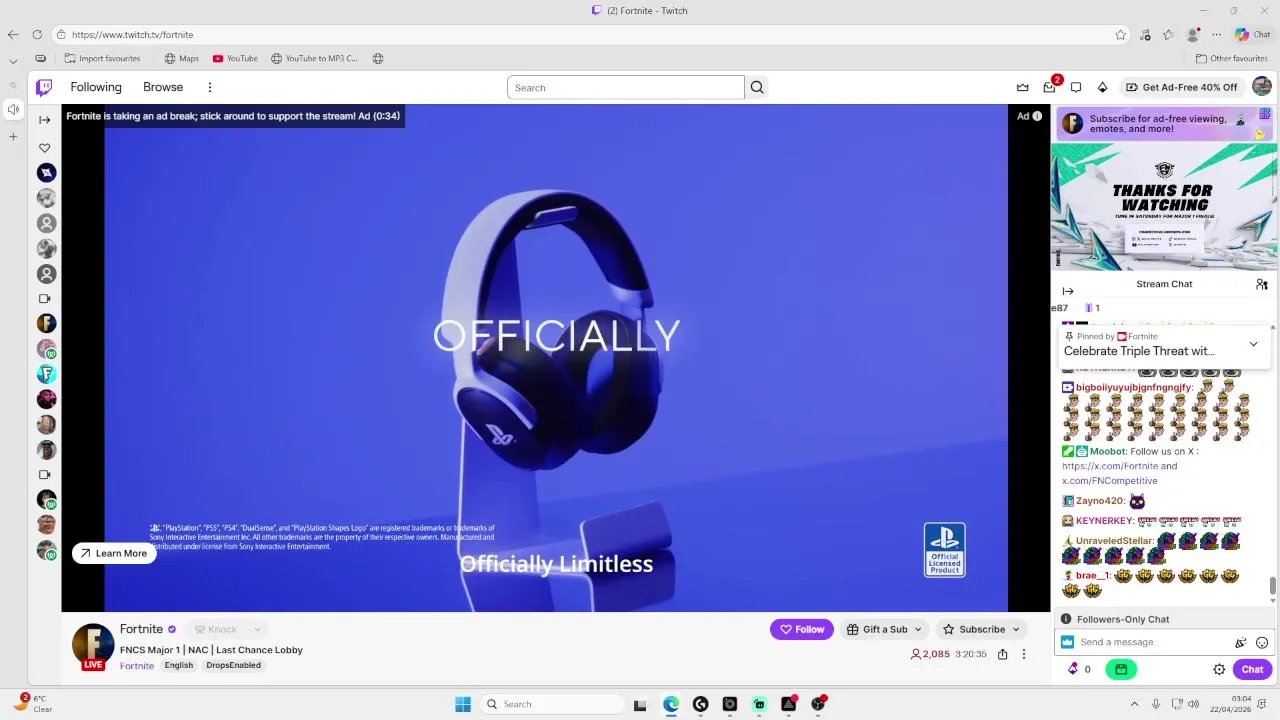Open chat settings gear
The width and height of the screenshot is (1280, 720).
click(x=1219, y=670)
